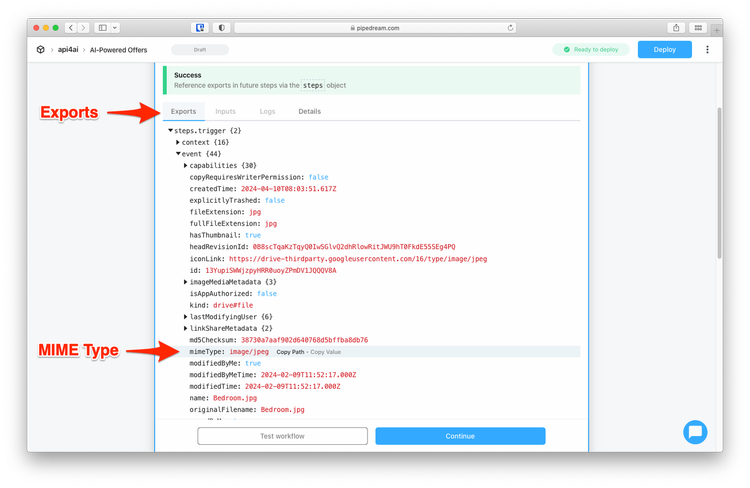Open AI-Powered Offers breadcrumb

point(119,50)
